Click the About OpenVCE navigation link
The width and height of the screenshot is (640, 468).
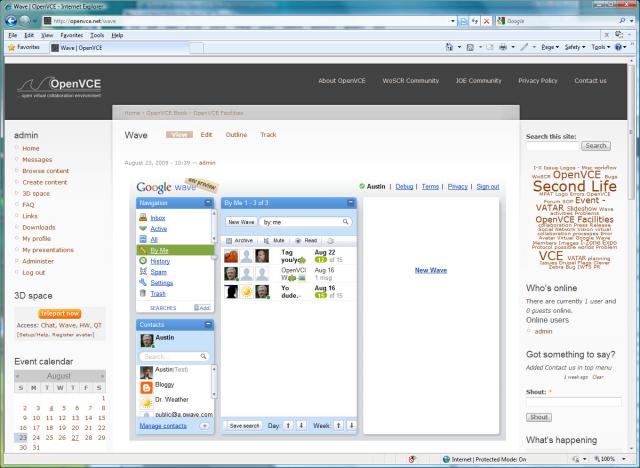click(342, 81)
